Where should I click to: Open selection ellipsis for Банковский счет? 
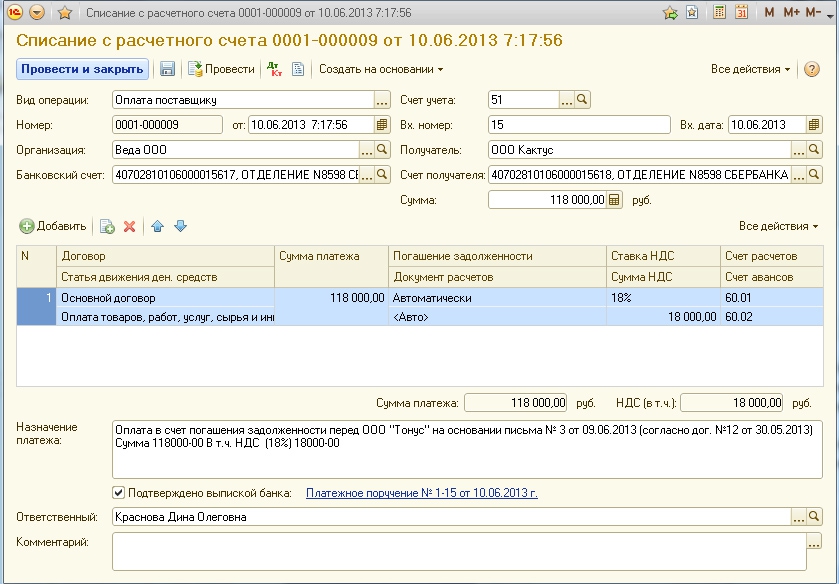(367, 175)
